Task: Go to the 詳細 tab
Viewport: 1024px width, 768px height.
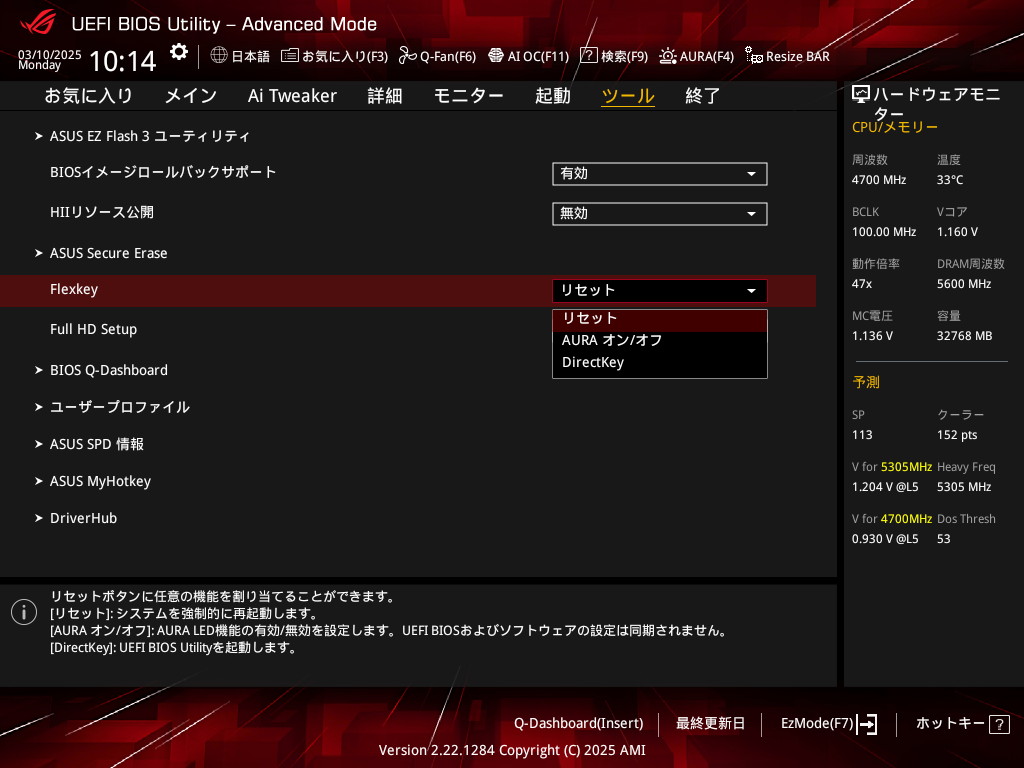Action: pyautogui.click(x=385, y=96)
